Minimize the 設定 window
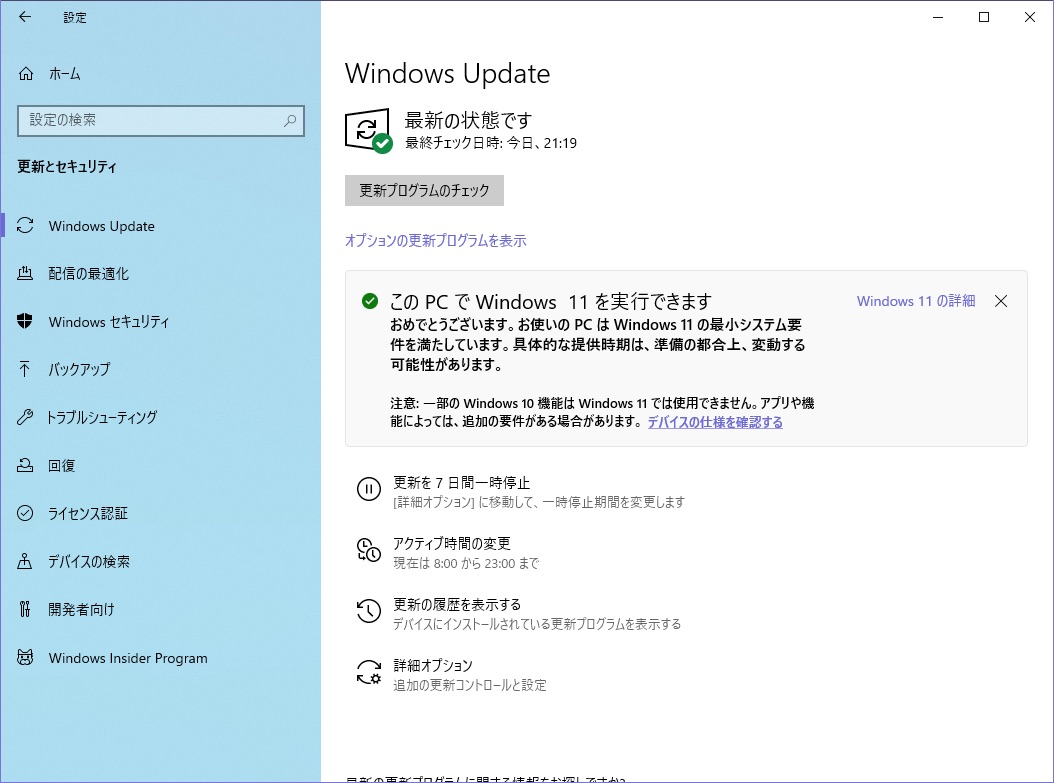This screenshot has width=1054, height=783. (x=938, y=17)
